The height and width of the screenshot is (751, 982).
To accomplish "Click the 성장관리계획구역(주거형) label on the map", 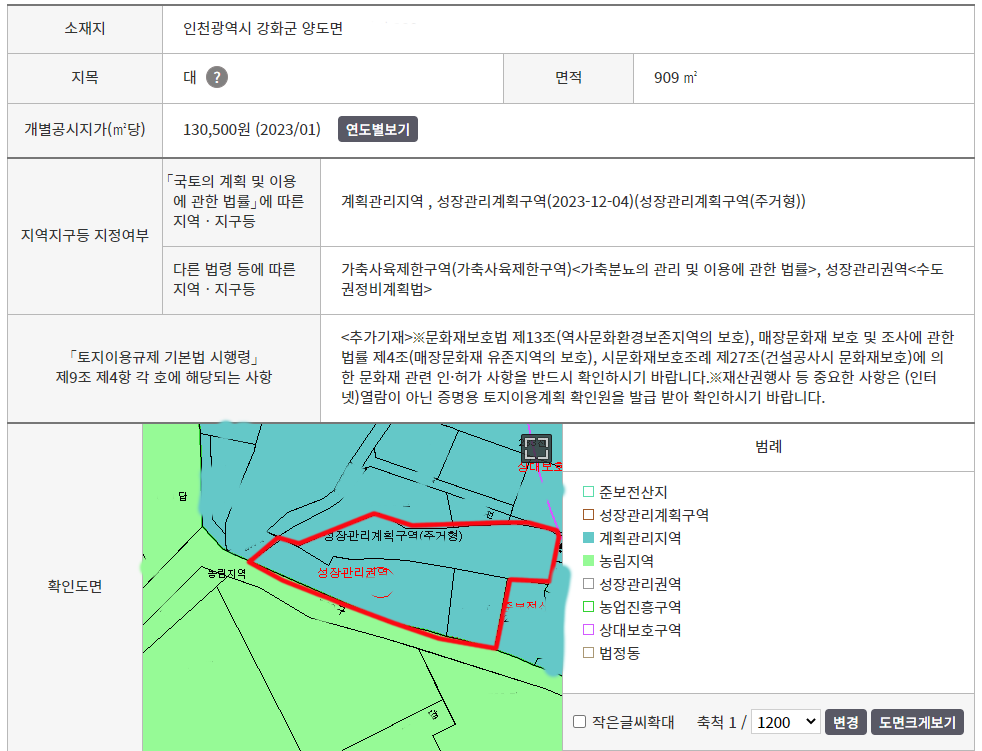I will point(393,536).
